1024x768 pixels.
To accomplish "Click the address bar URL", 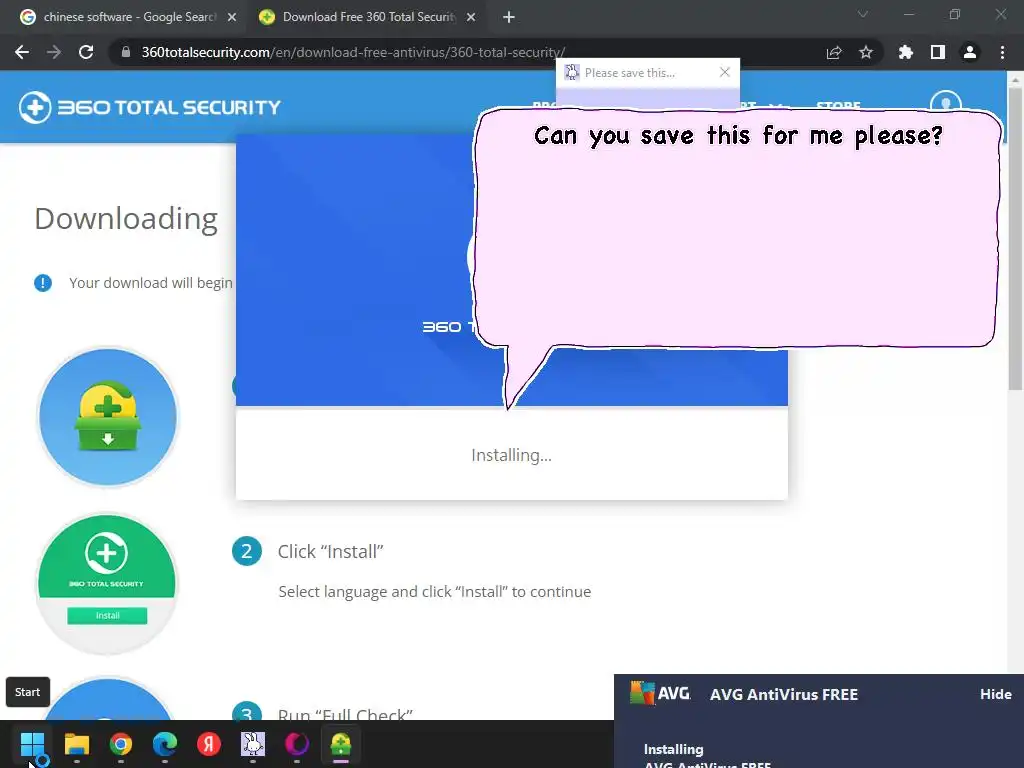I will tap(353, 52).
